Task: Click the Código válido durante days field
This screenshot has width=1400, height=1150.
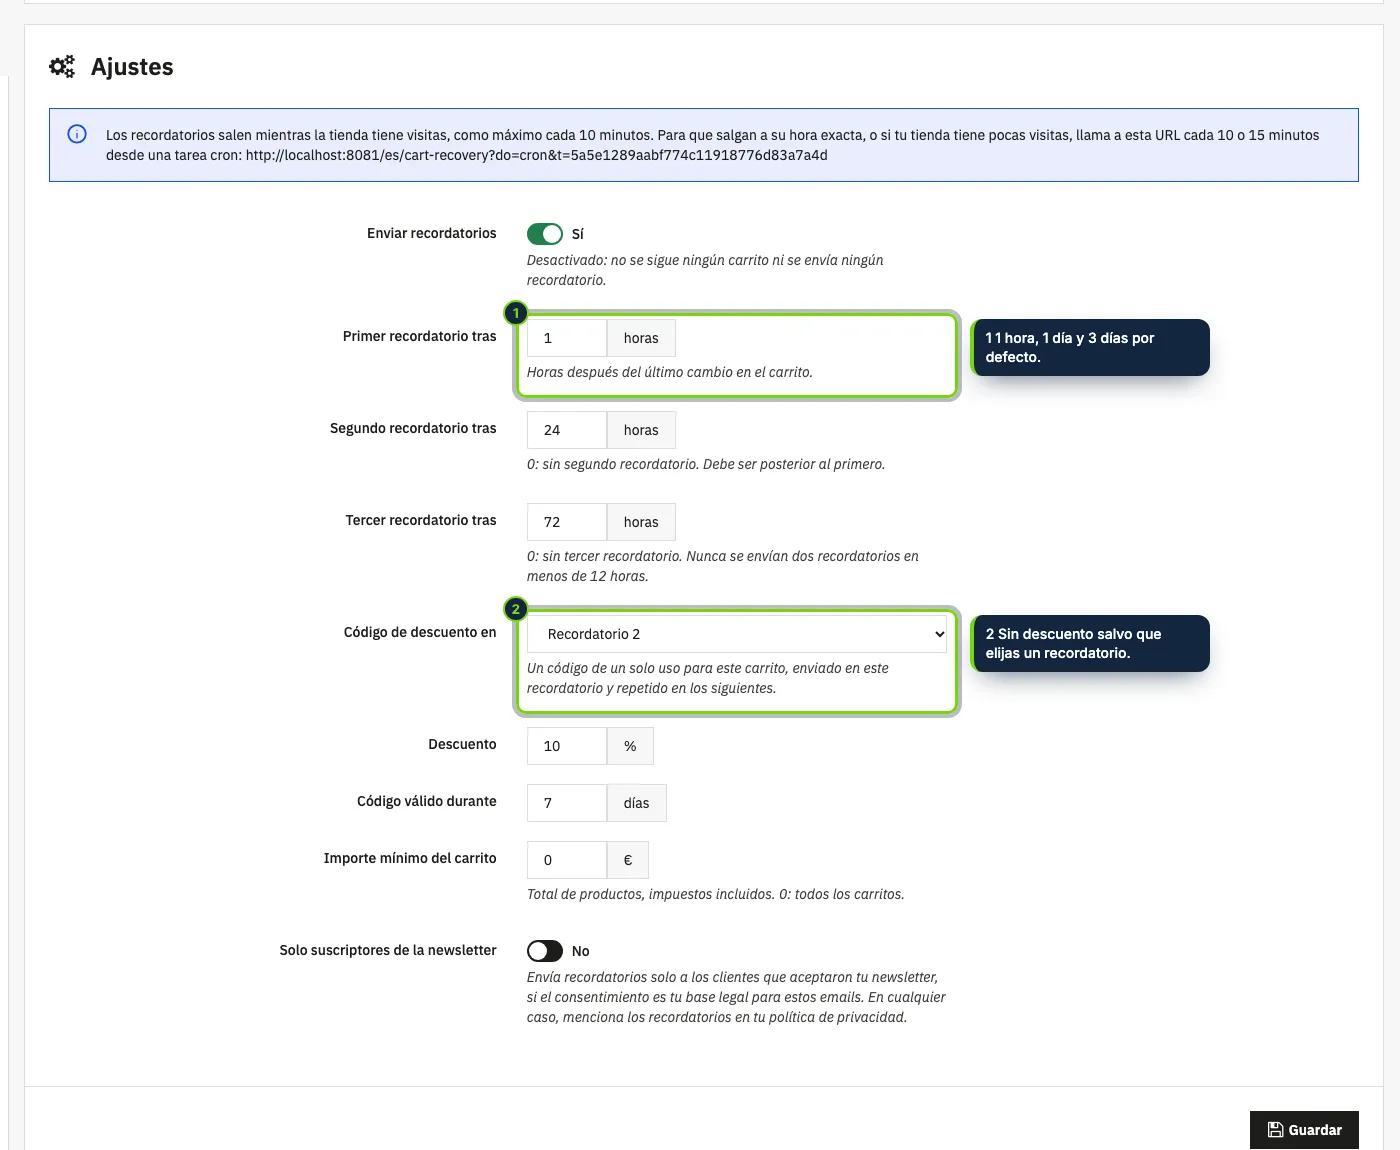Action: coord(567,803)
